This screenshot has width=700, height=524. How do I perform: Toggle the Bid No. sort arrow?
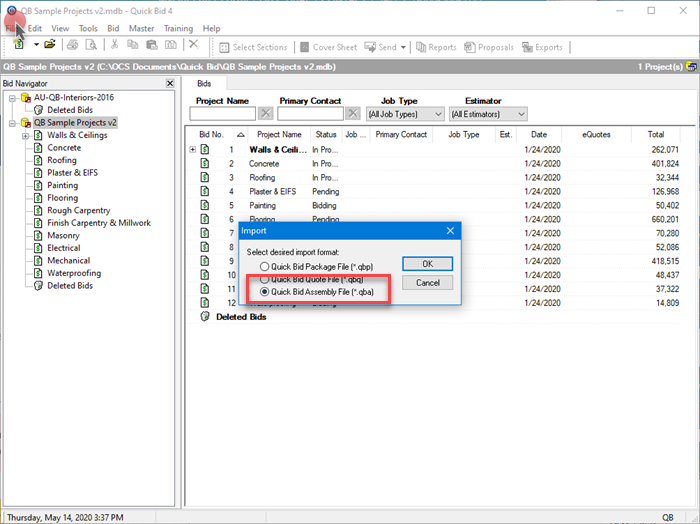tap(241, 135)
